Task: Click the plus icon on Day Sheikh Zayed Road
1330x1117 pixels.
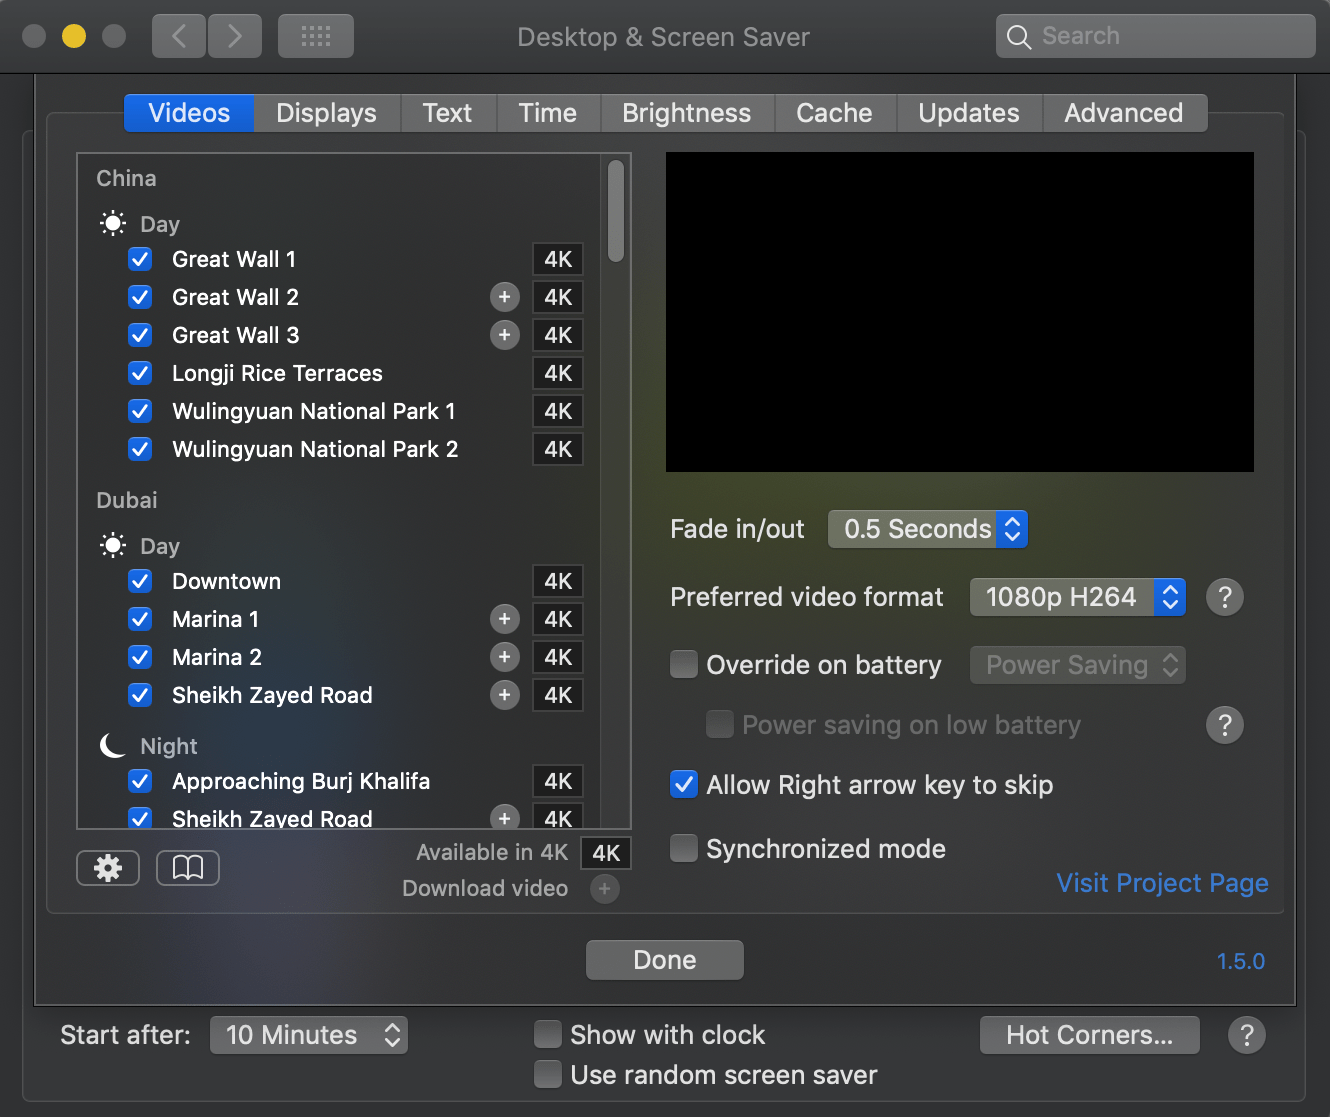Action: click(x=505, y=695)
